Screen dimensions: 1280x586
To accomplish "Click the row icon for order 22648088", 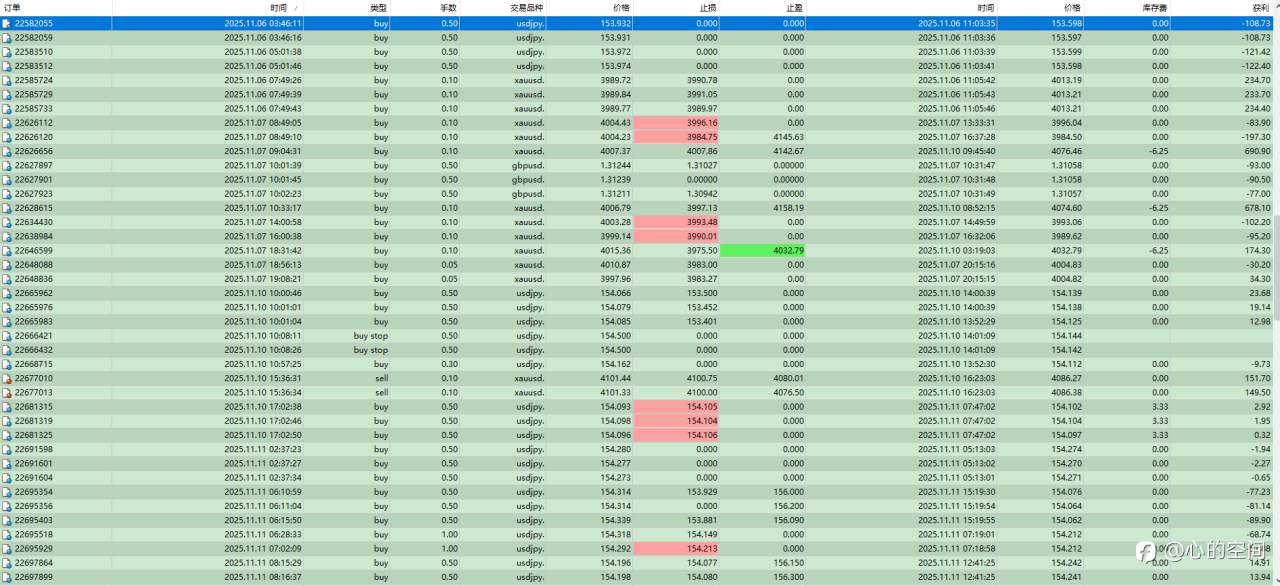I will (x=6, y=265).
